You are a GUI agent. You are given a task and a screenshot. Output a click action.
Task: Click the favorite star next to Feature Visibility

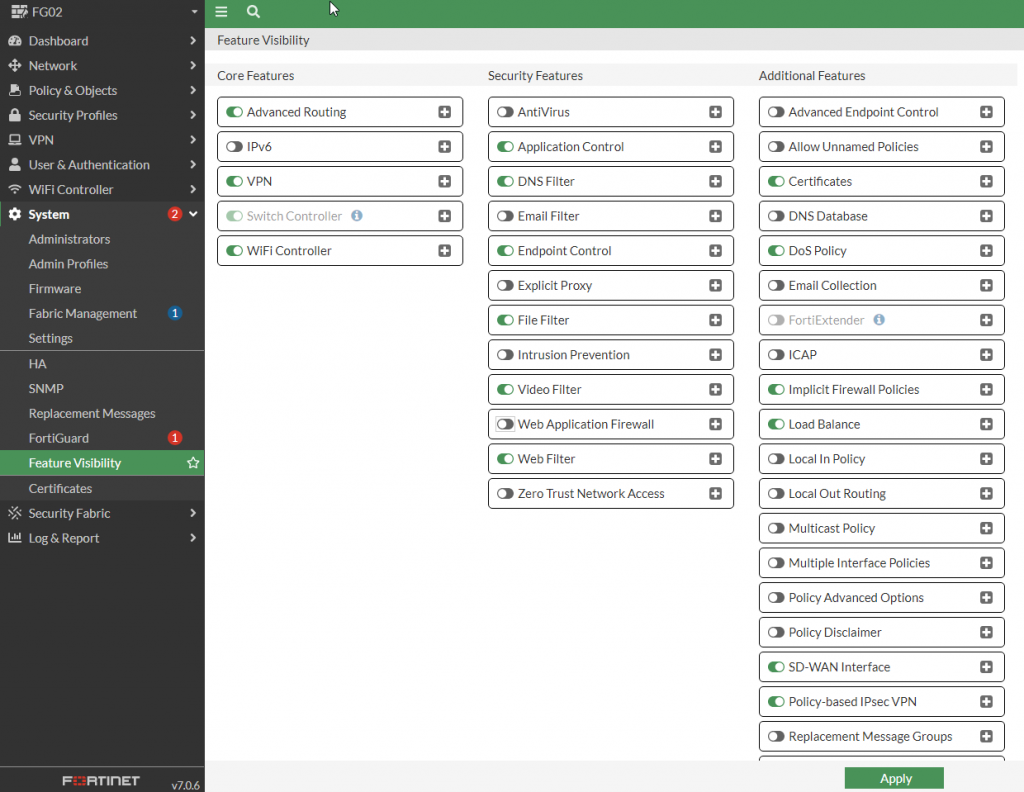coord(193,463)
